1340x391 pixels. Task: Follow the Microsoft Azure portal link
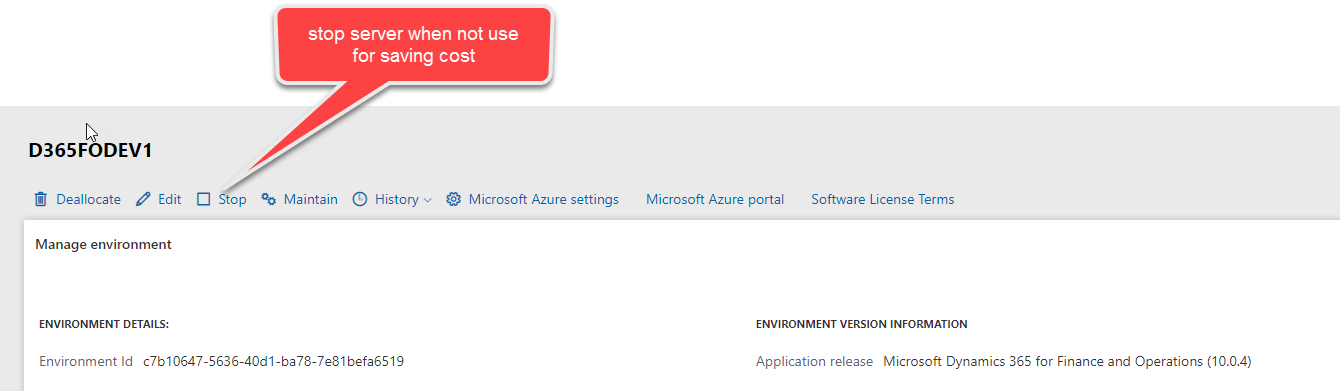(x=715, y=199)
